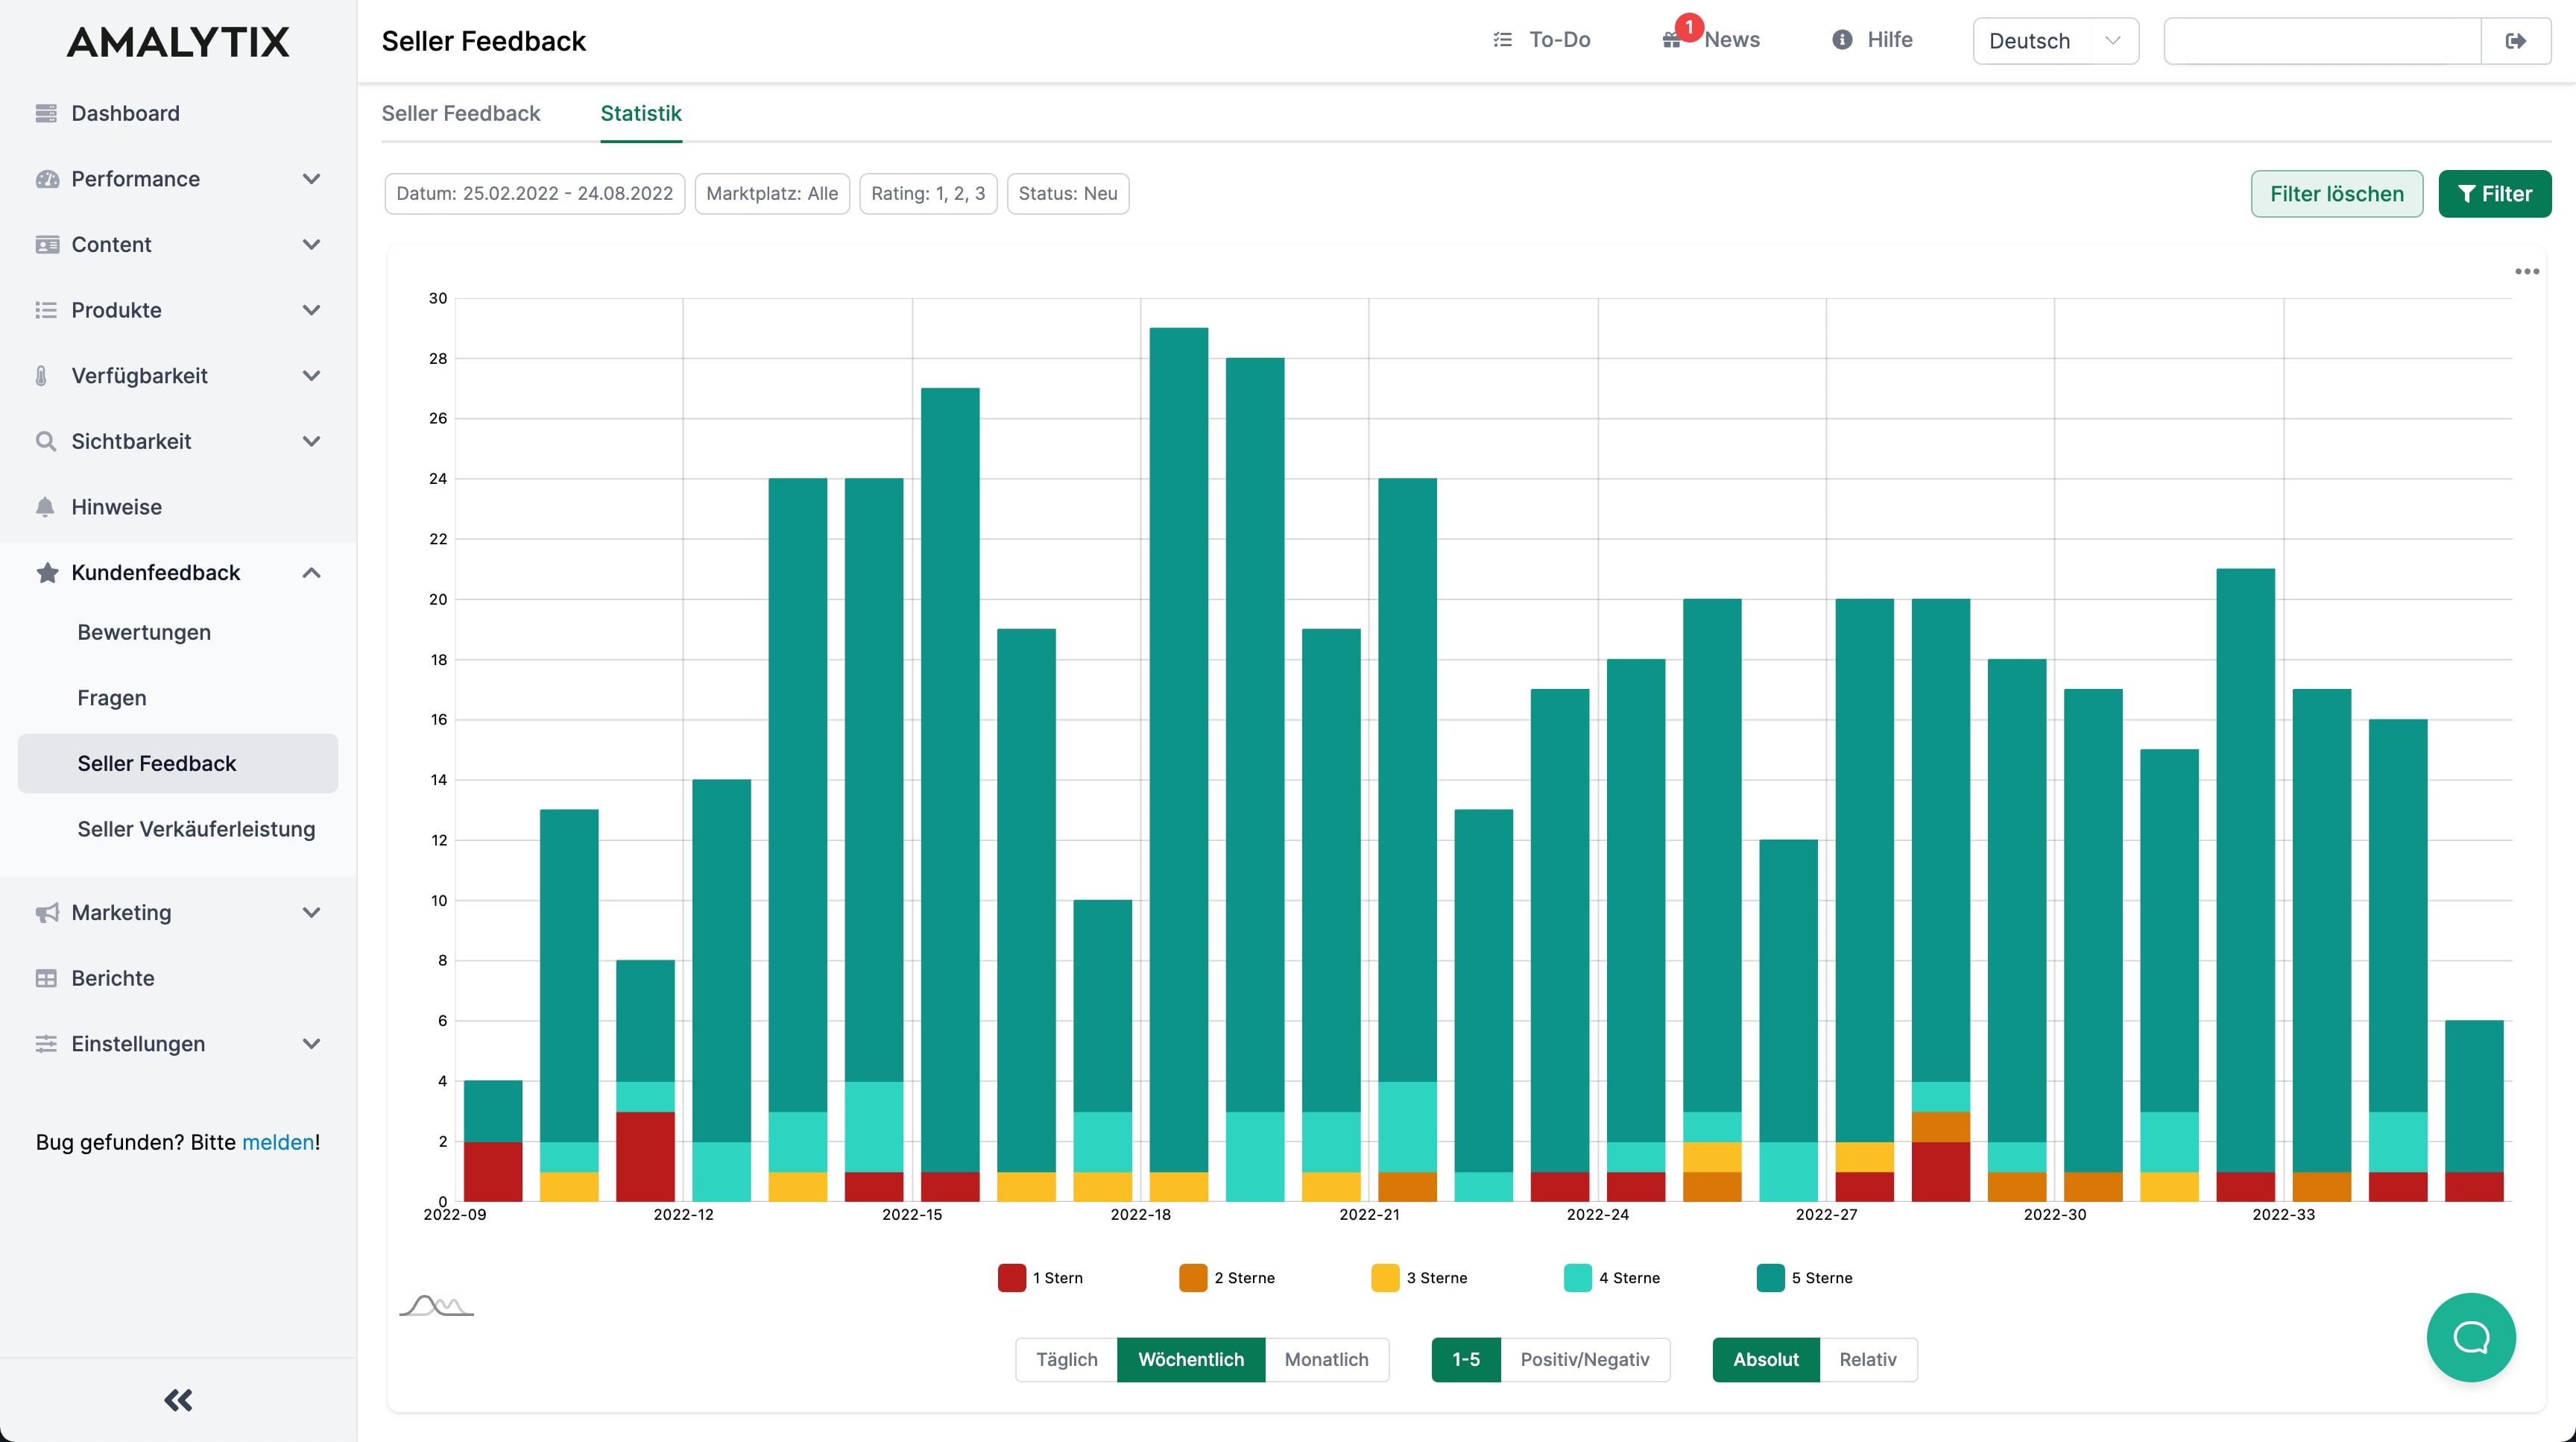Click the Kundenfeedback star icon
The width and height of the screenshot is (2576, 1442).
[46, 572]
